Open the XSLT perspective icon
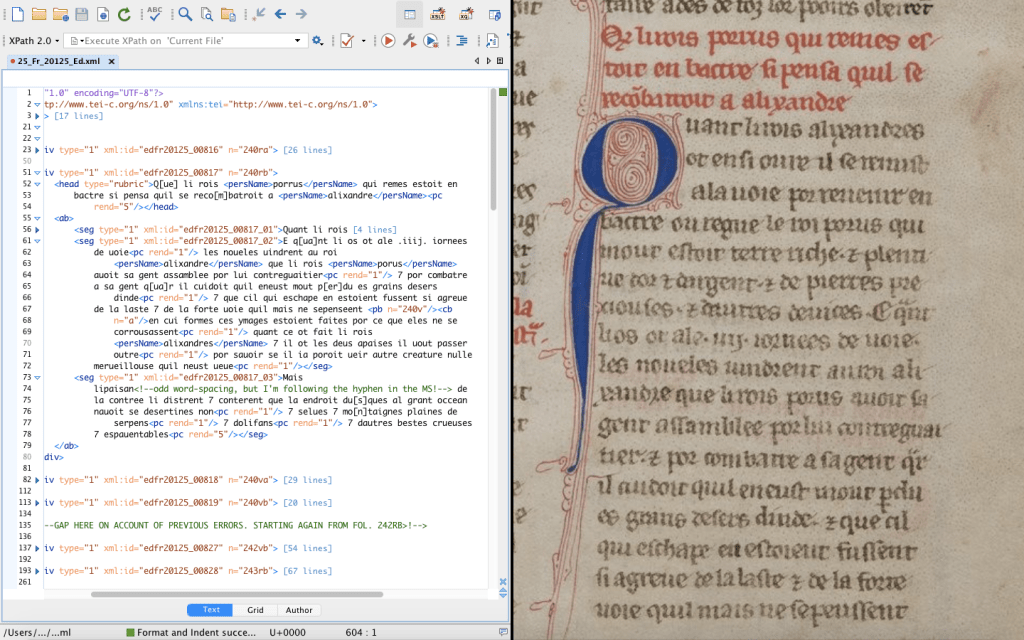The height and width of the screenshot is (640, 1024). 438,14
